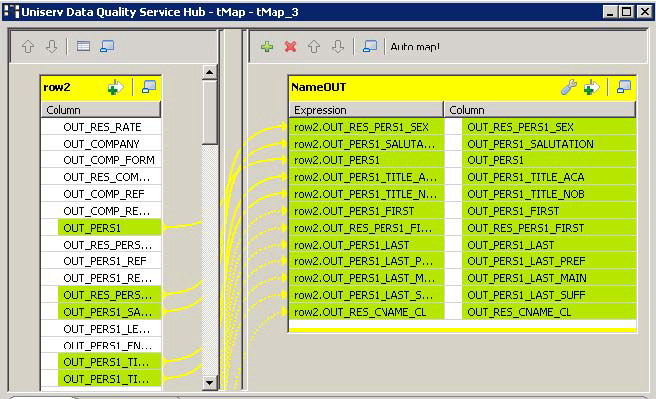Select OUT_RES_RATE in row2 table
Image resolution: width=656 pixels, height=399 pixels.
[x=101, y=127]
